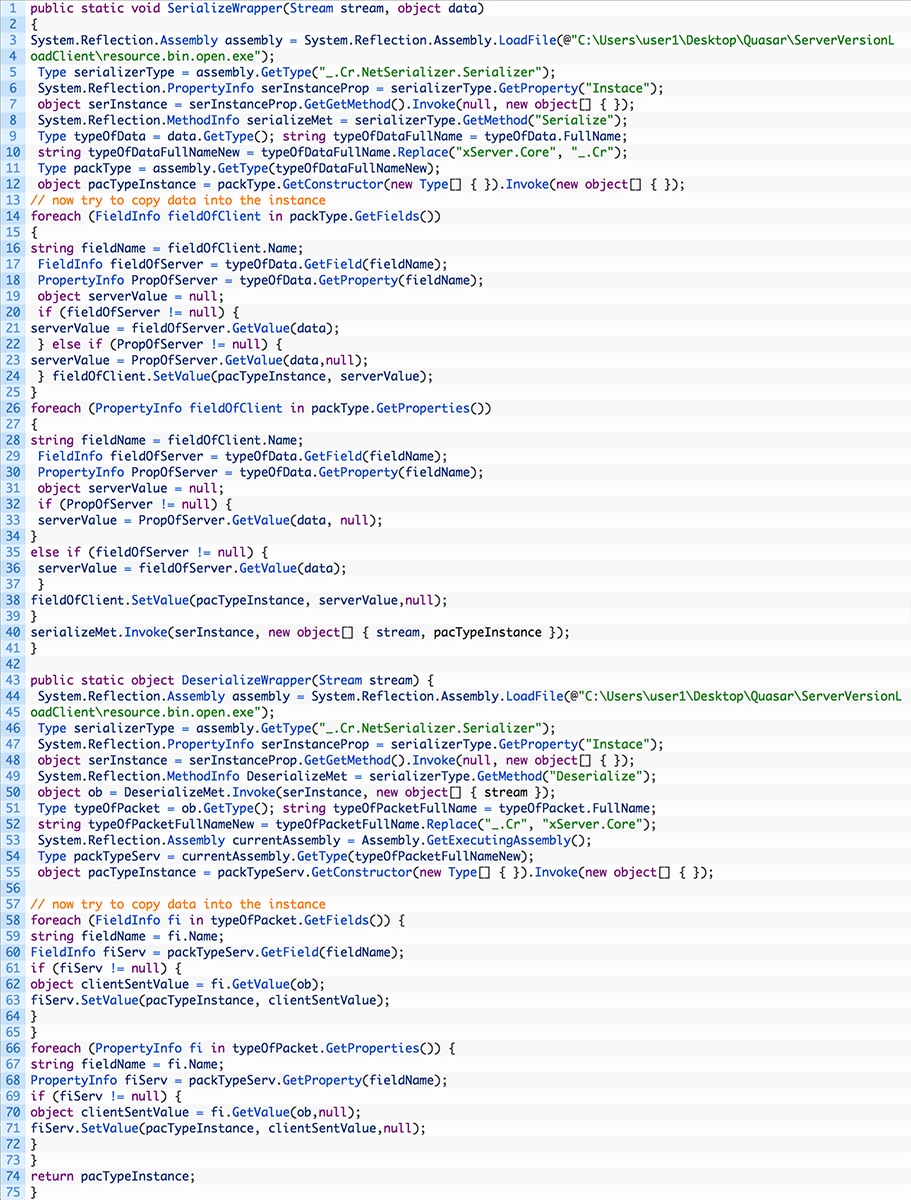911x1200 pixels.
Task: Click line number 2 in gutter
Action: tap(12, 24)
